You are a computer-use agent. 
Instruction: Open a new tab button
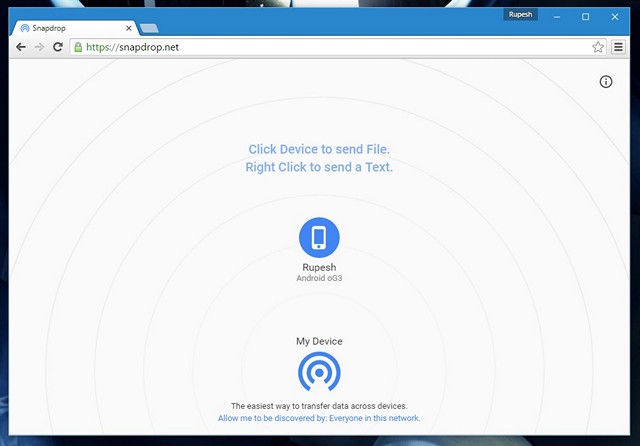point(149,28)
